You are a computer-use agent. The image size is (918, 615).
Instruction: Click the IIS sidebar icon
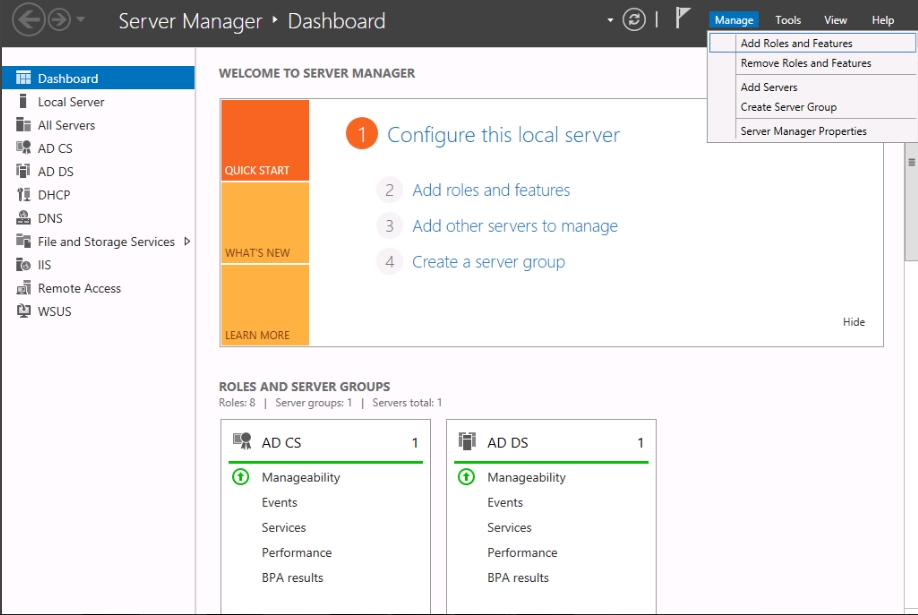click(x=23, y=265)
